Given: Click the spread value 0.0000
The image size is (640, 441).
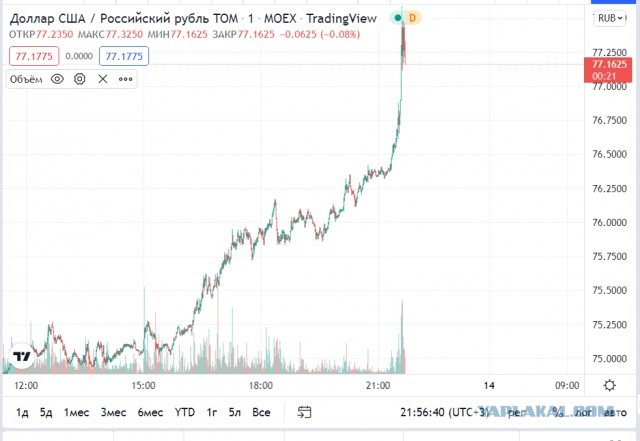Looking at the screenshot, I should coord(79,56).
